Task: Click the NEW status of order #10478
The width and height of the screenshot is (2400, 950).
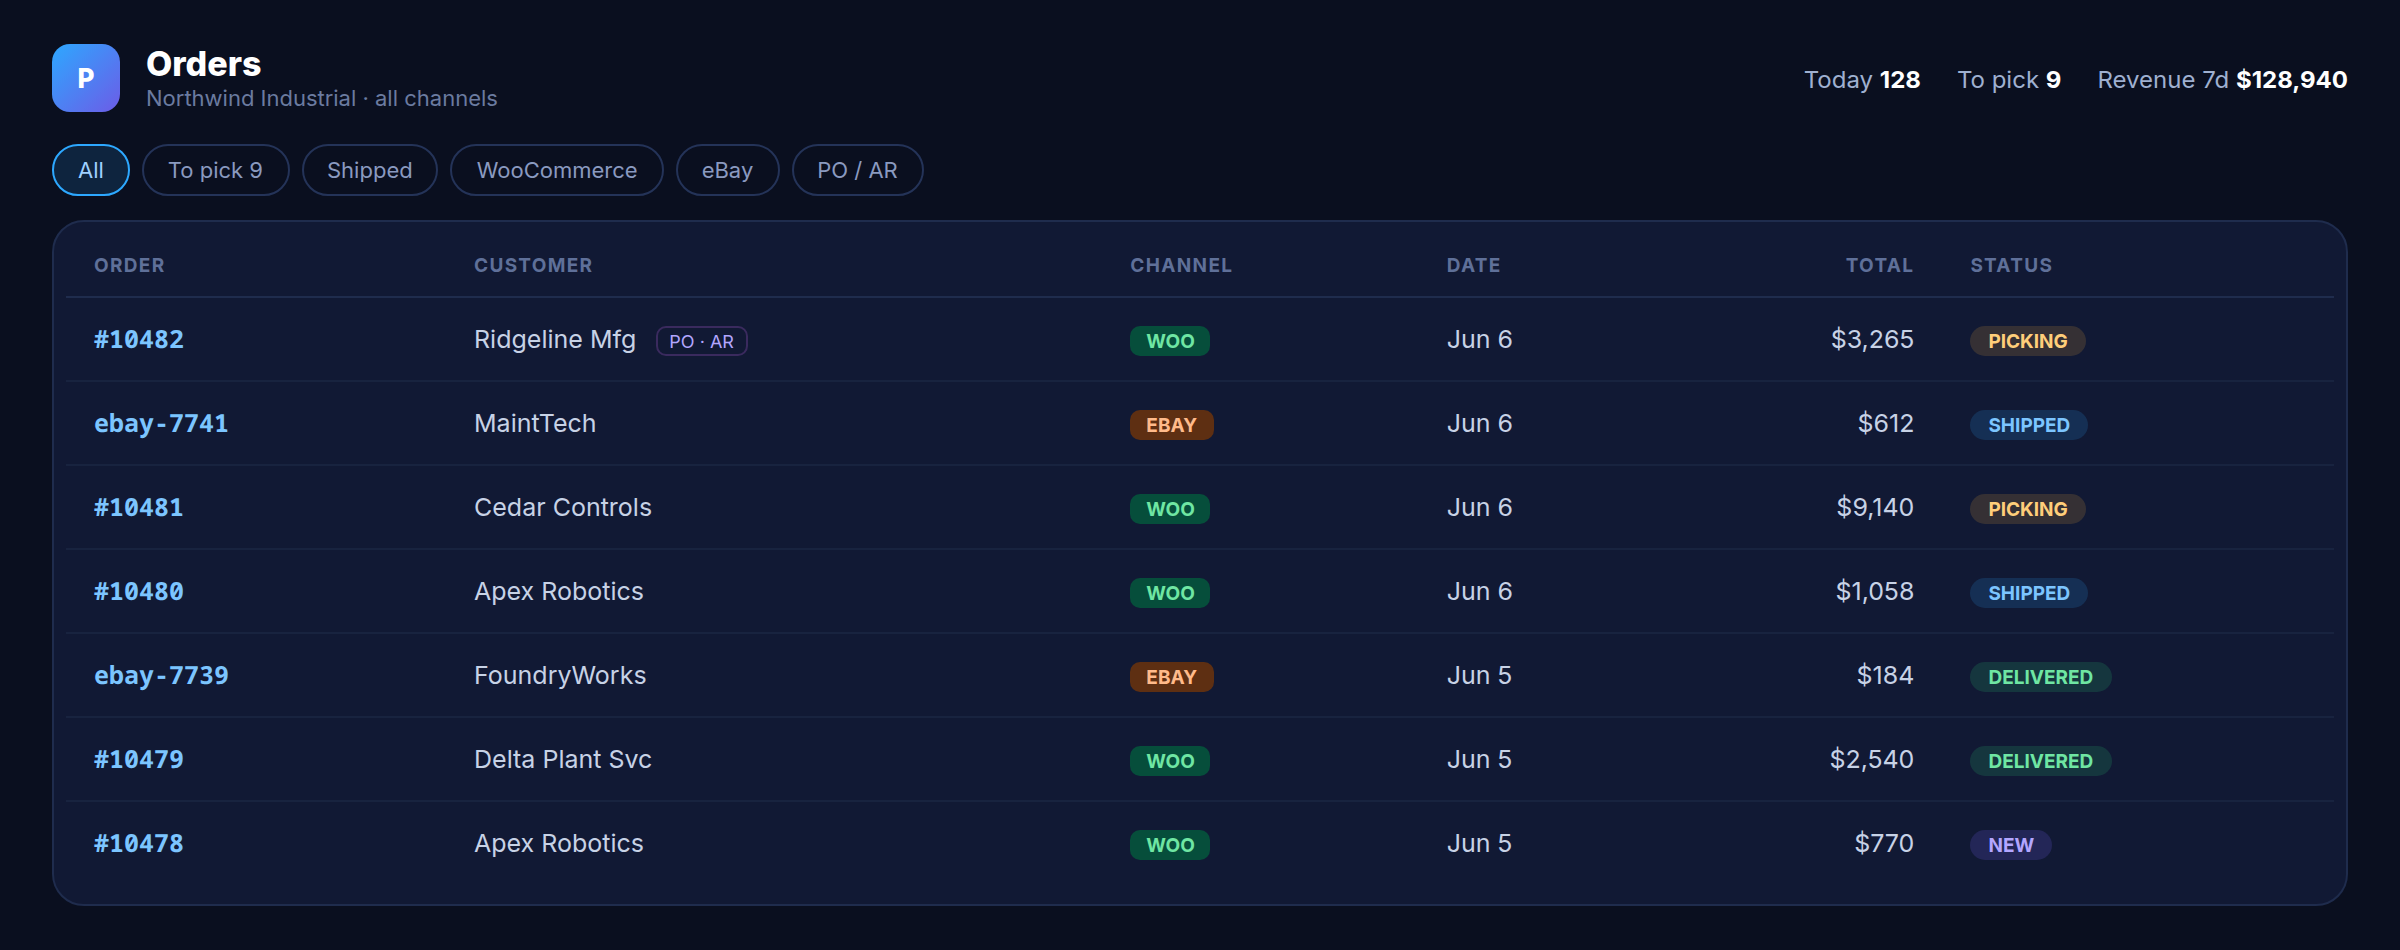Action: 2011,845
